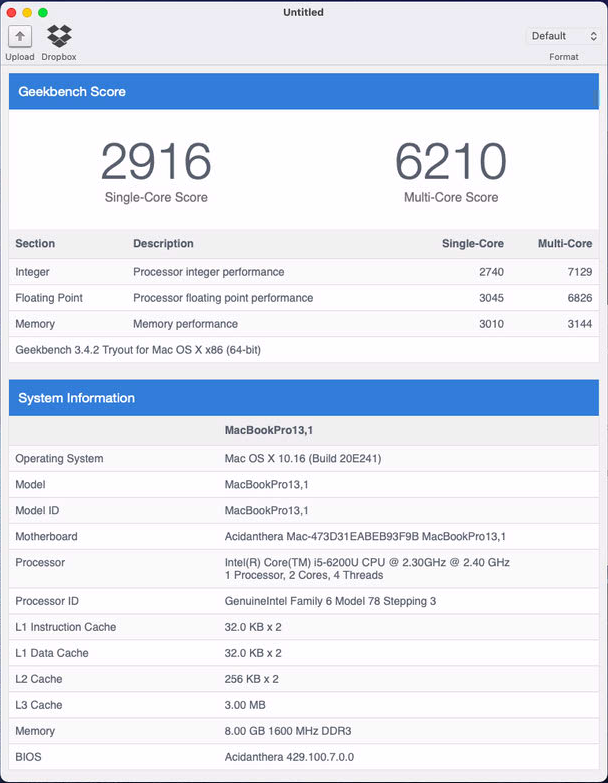Click the green zoom window button
Screen dimensions: 608x783
pos(43,12)
